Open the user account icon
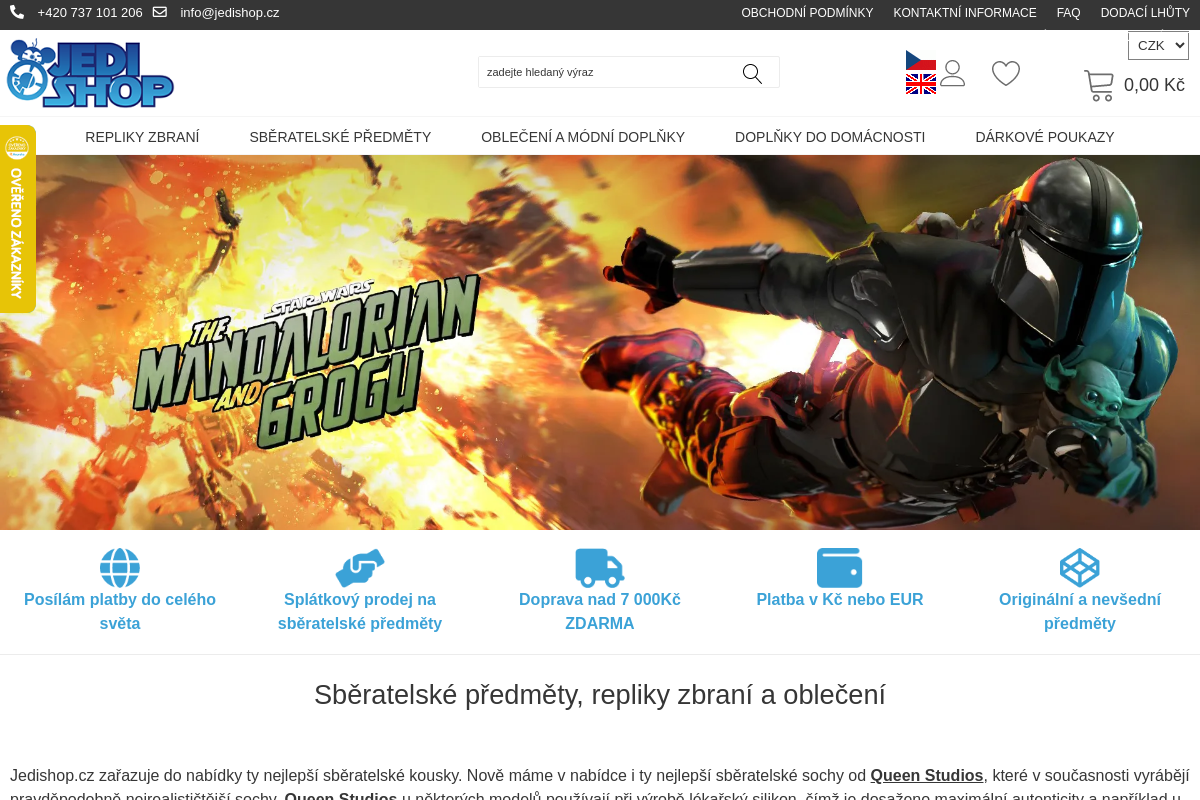Screen dimensions: 1200x800 click(953, 73)
